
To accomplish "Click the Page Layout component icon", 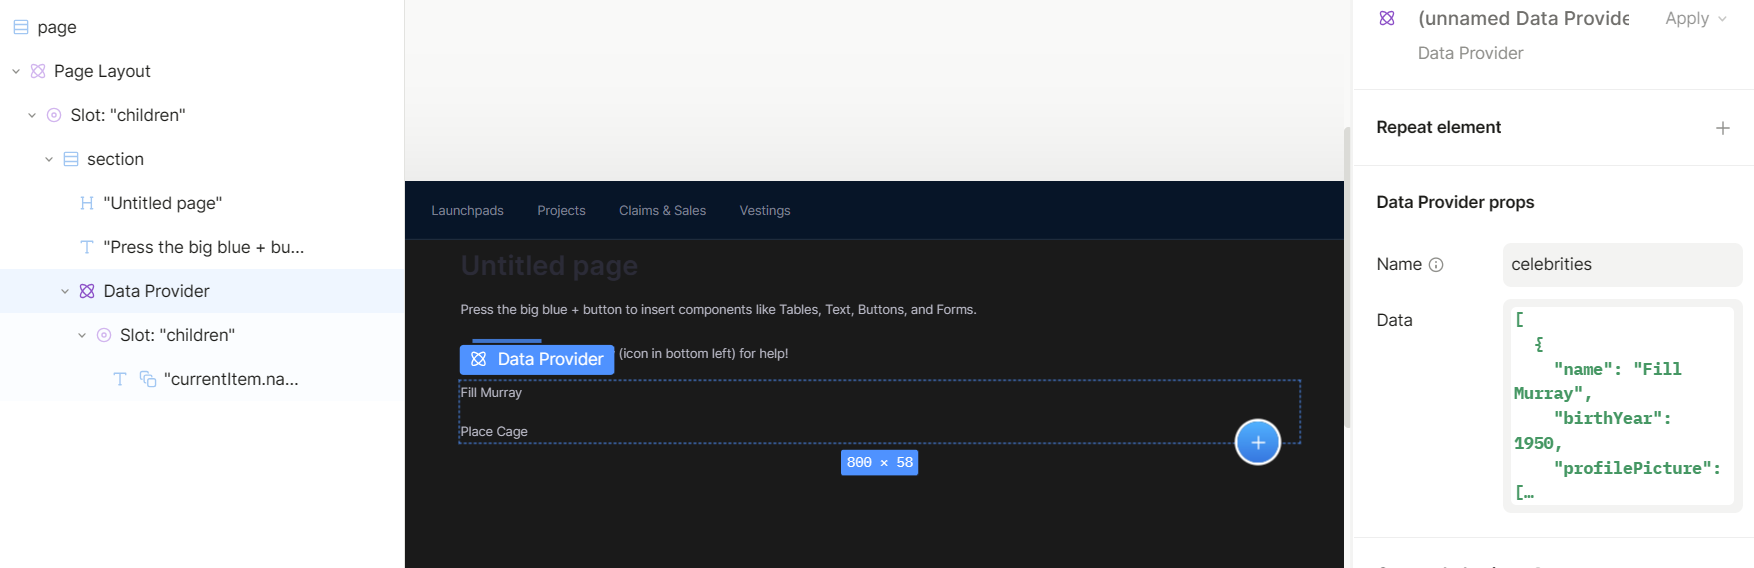I will (x=38, y=71).
